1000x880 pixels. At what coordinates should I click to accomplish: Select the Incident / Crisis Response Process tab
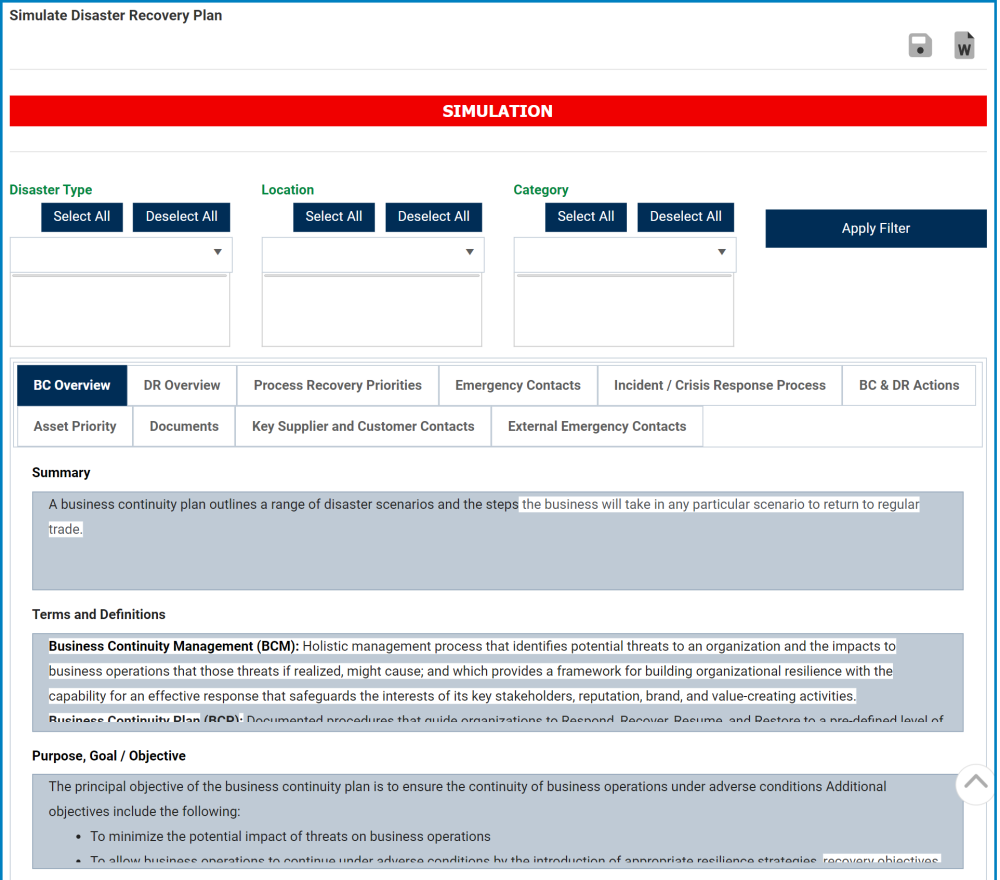[x=719, y=385]
